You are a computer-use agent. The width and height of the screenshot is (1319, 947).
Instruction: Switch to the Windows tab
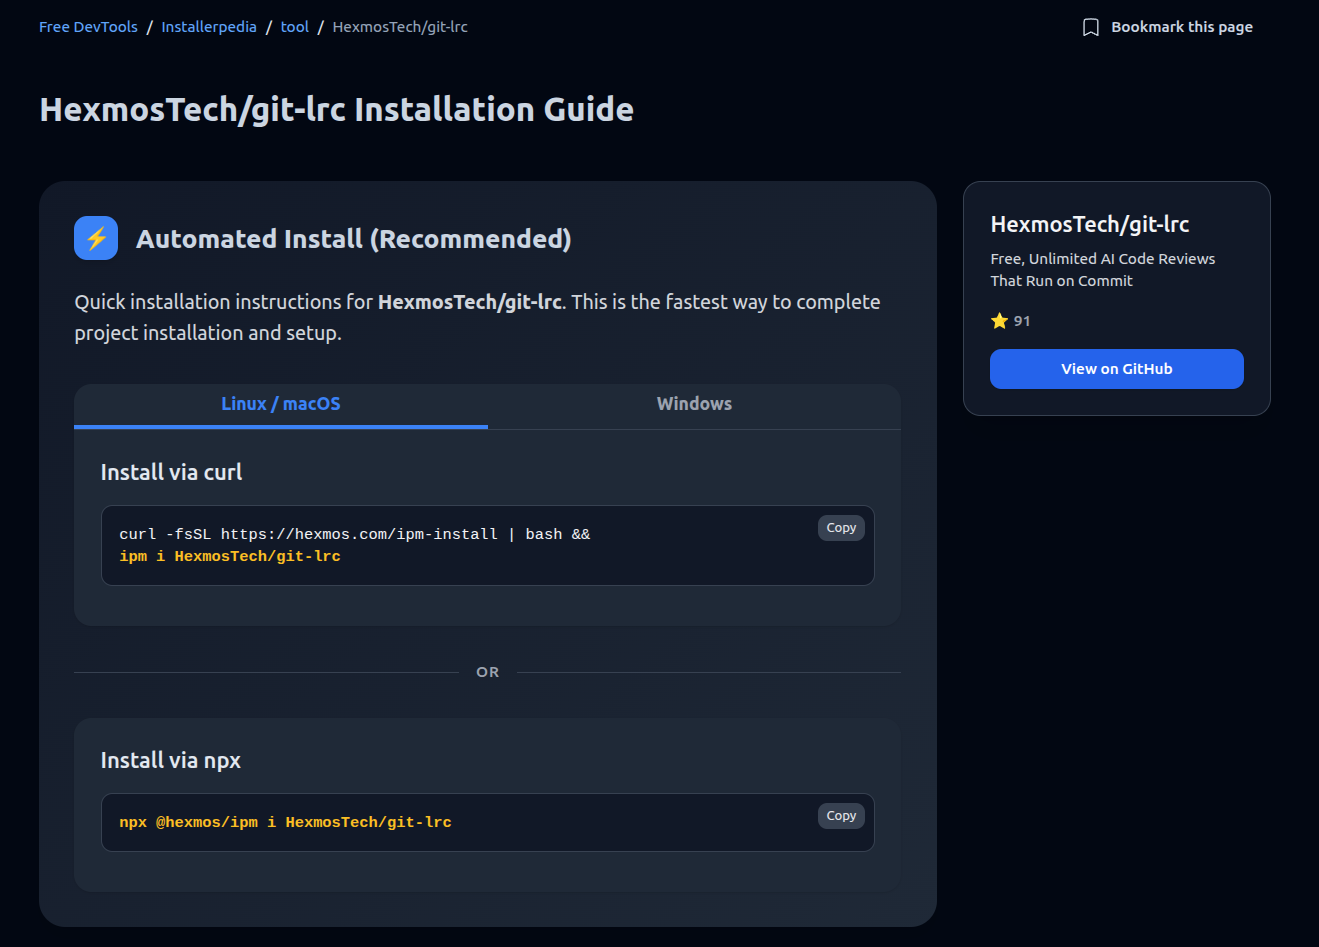pos(694,405)
